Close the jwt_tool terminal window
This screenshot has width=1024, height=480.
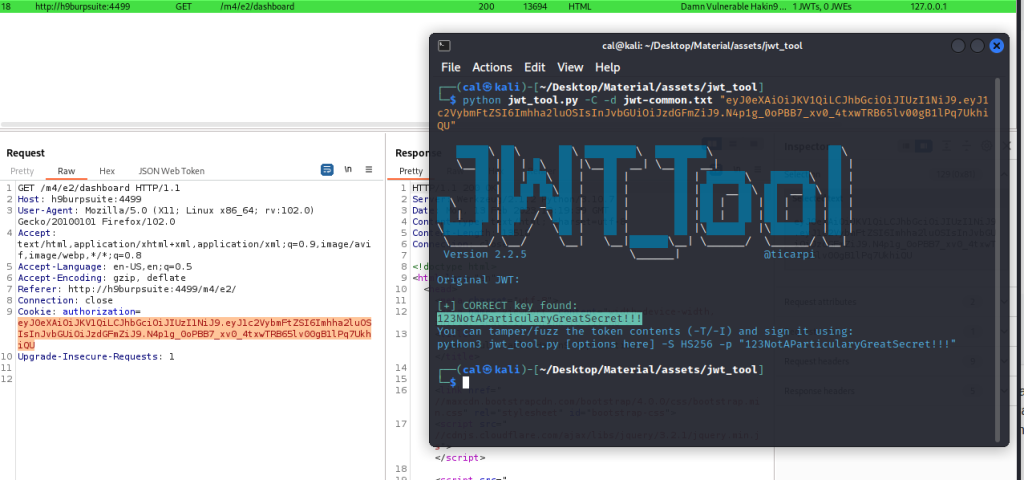(x=996, y=46)
